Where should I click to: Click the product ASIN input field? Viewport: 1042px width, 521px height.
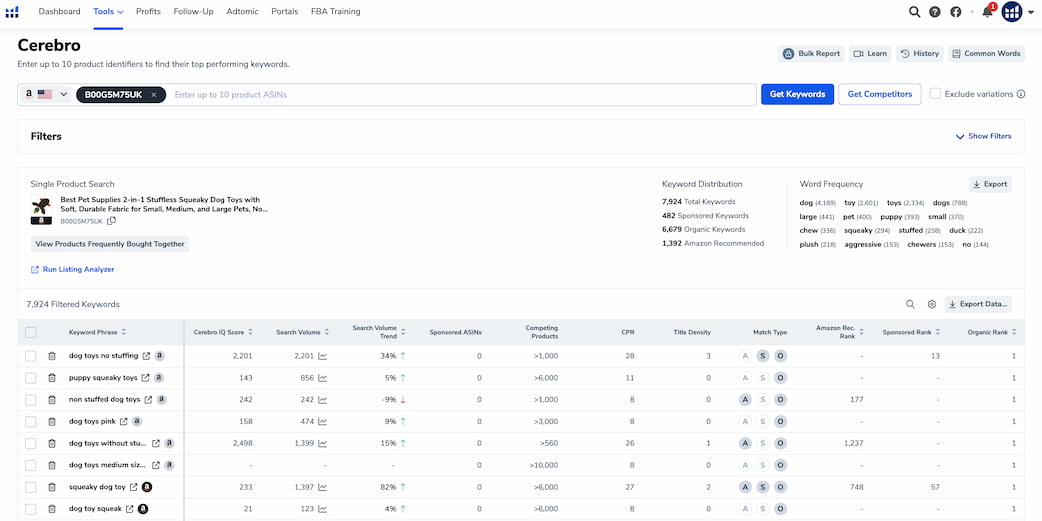point(461,94)
